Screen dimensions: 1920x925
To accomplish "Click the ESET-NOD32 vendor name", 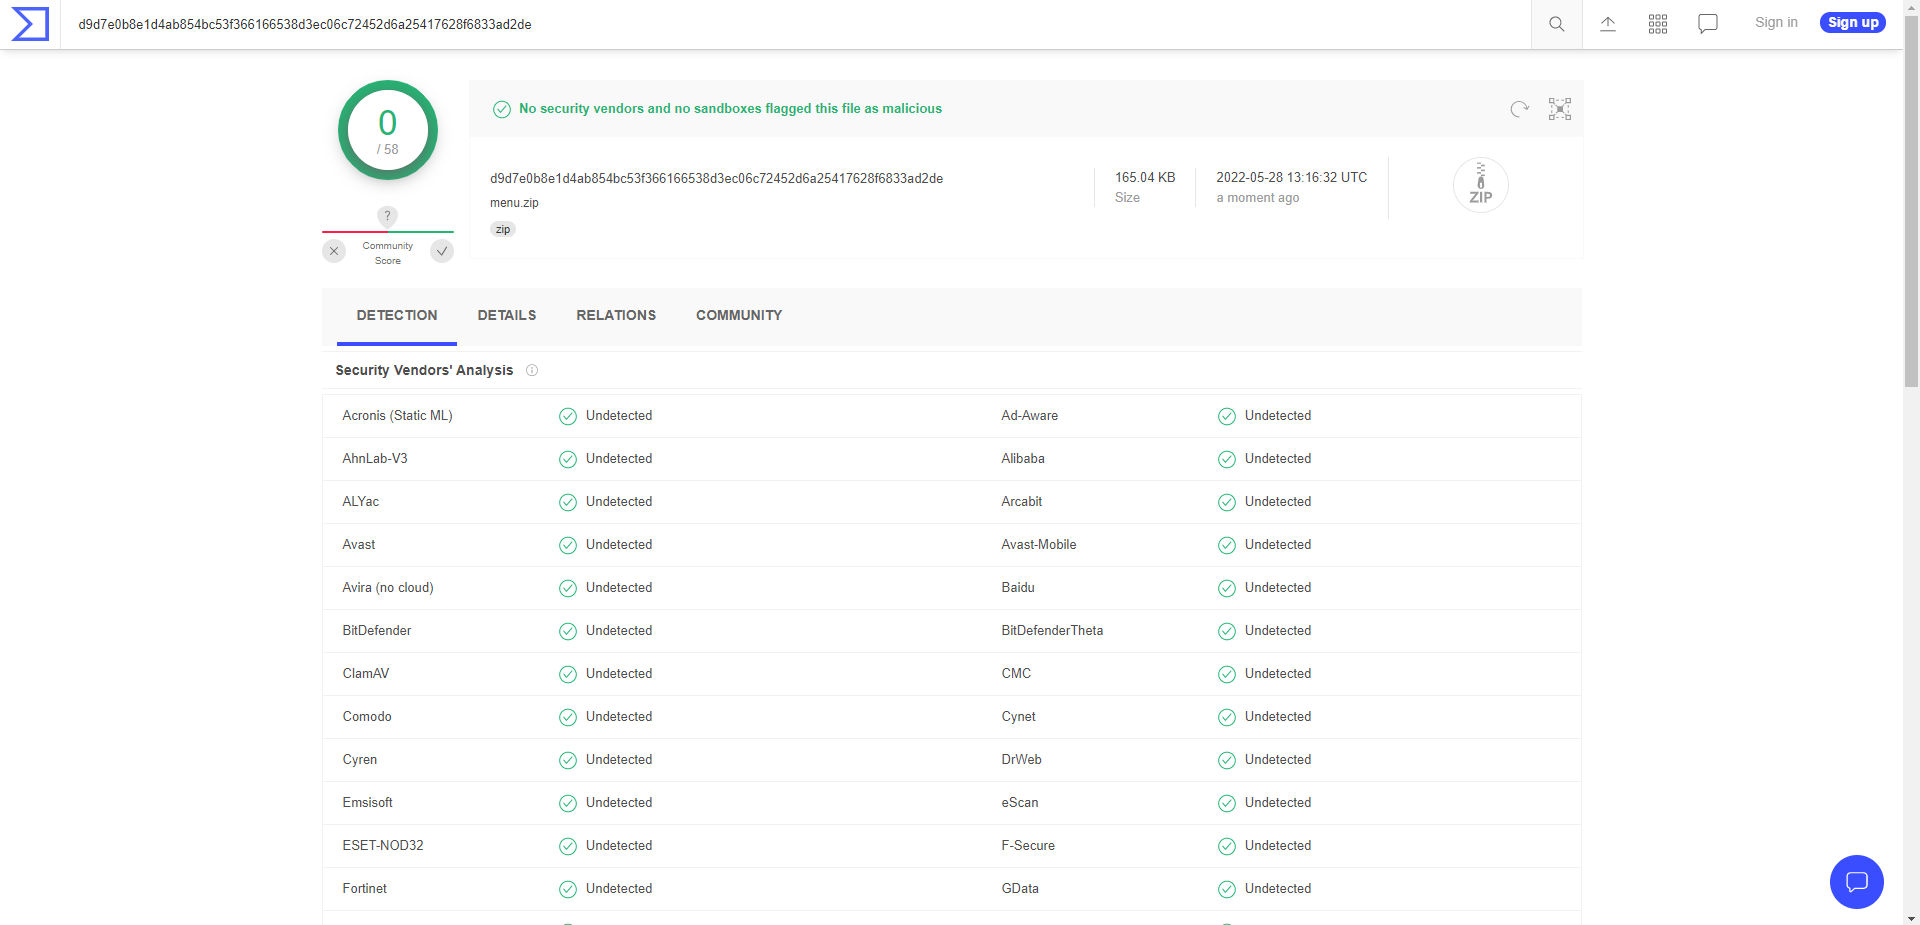I will (x=383, y=846).
